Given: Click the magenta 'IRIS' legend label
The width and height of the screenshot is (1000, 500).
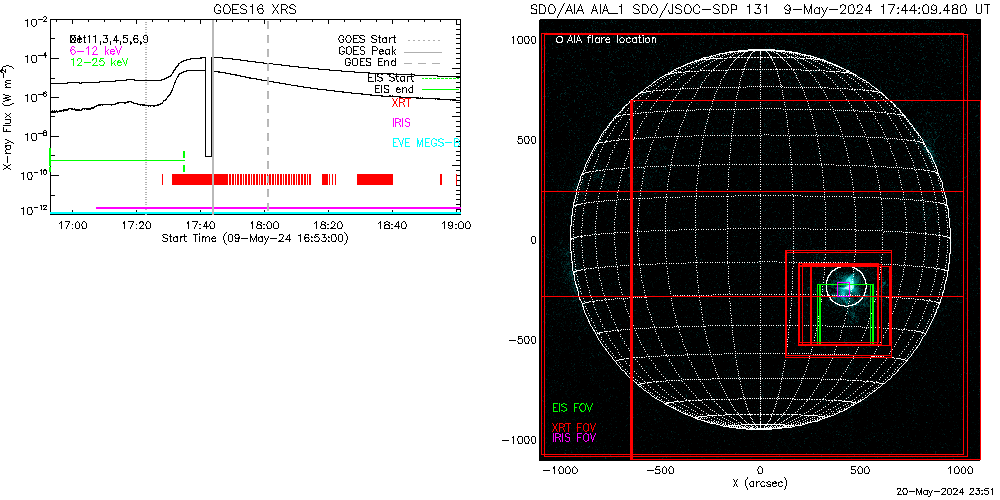Looking at the screenshot, I should pos(401,122).
